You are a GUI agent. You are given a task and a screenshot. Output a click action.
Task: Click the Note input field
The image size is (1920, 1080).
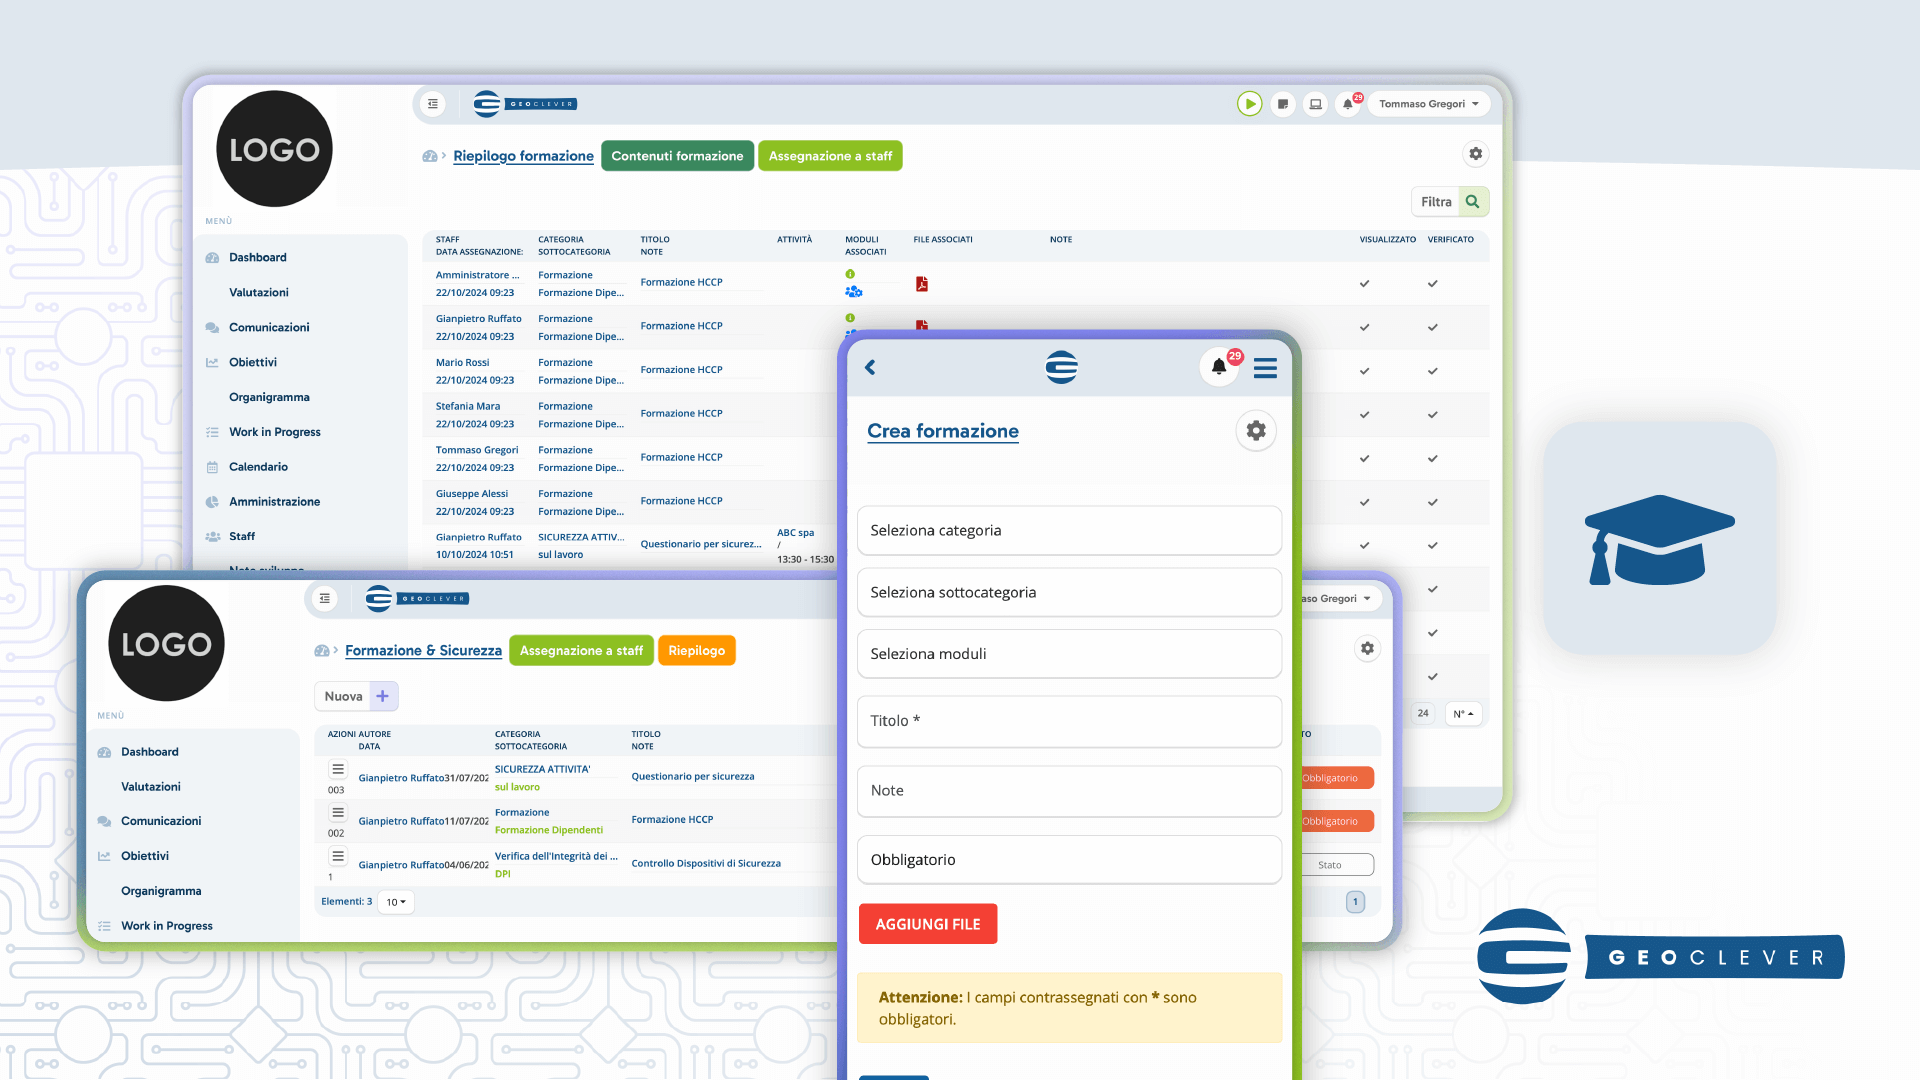click(1069, 791)
